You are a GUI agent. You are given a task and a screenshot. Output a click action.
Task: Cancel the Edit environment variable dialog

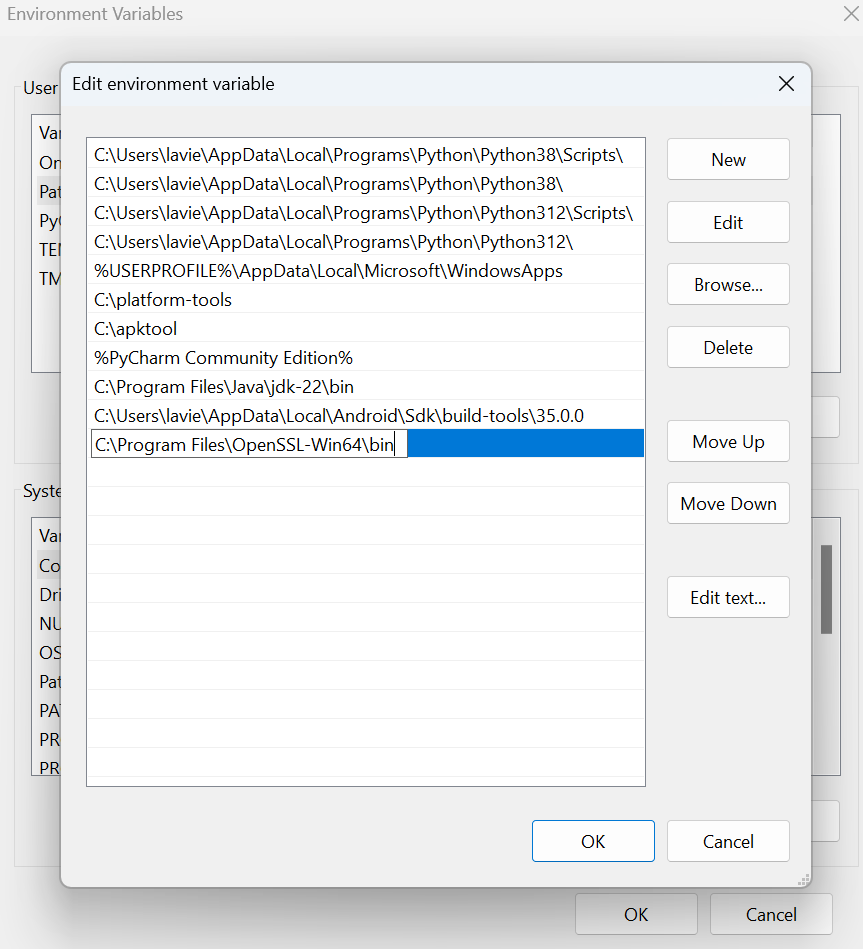click(728, 841)
